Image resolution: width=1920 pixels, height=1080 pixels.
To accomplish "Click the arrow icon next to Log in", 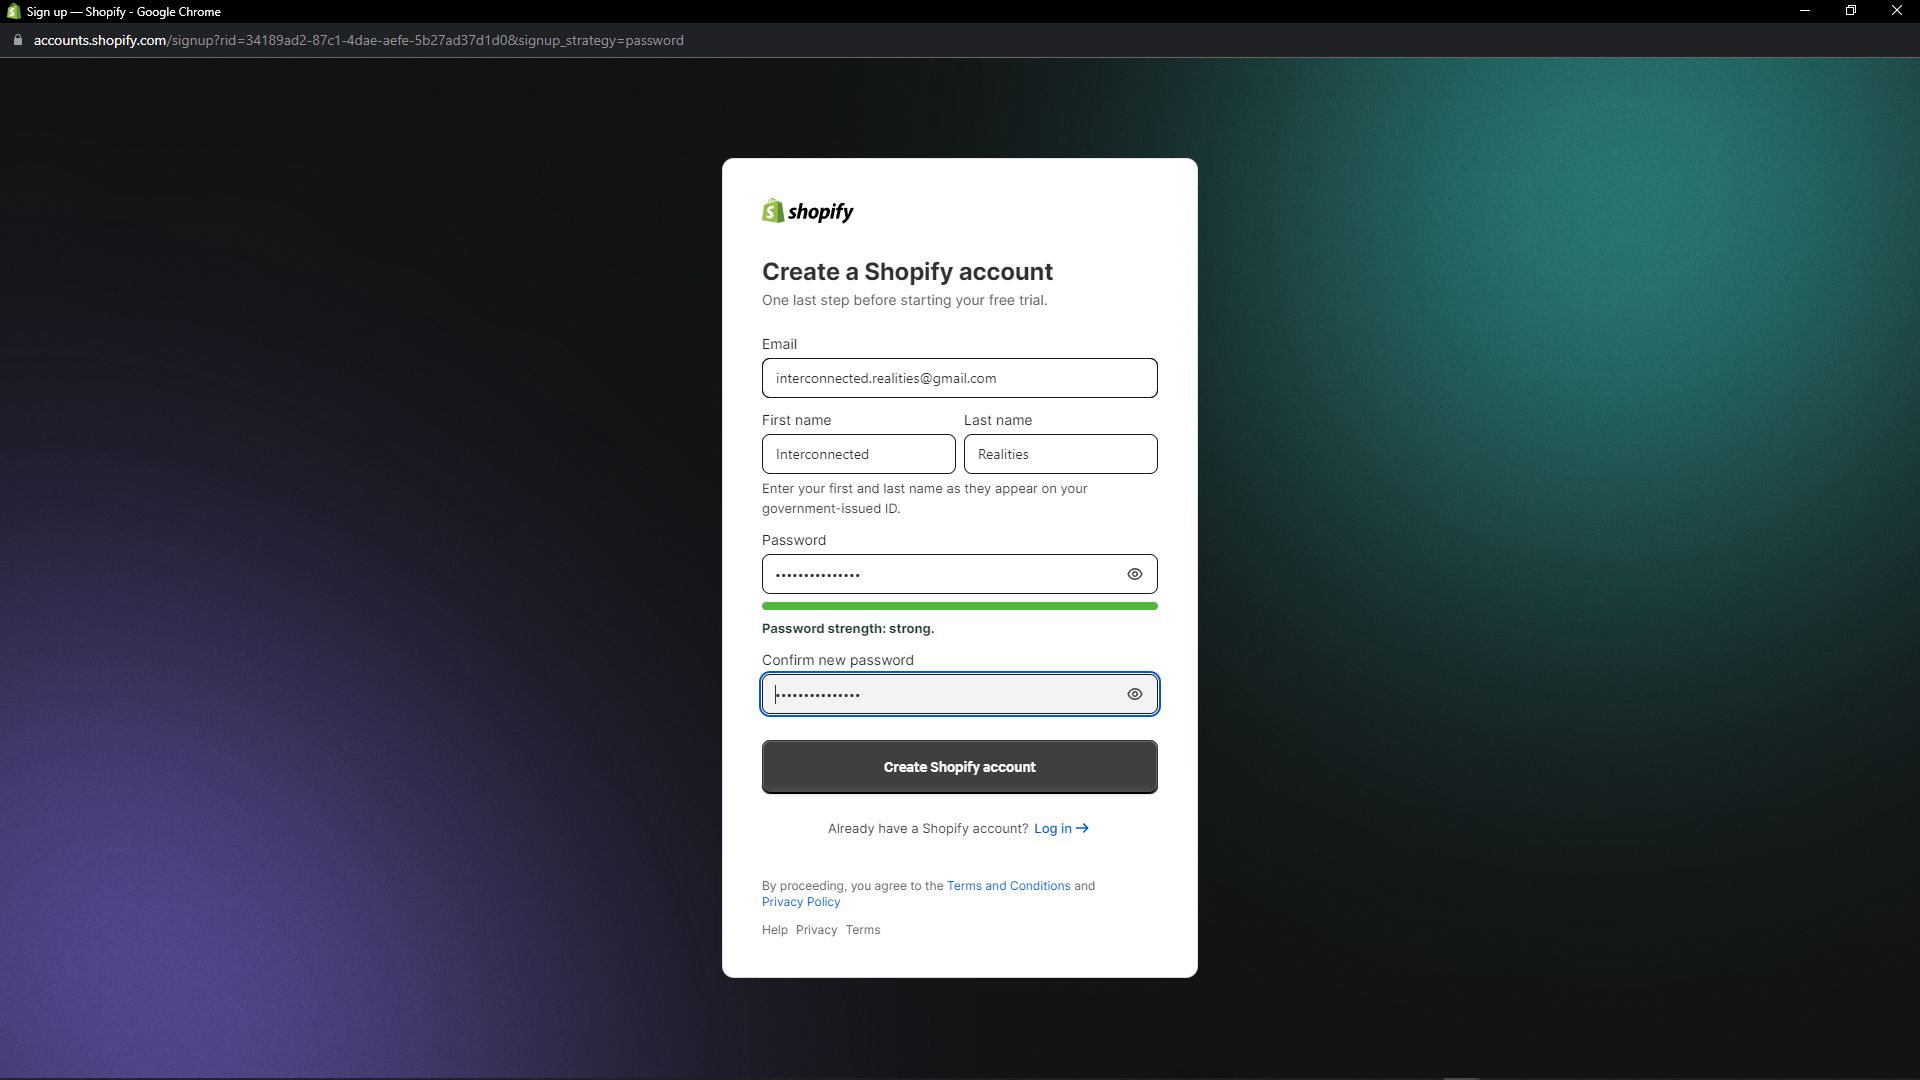I will (1081, 828).
